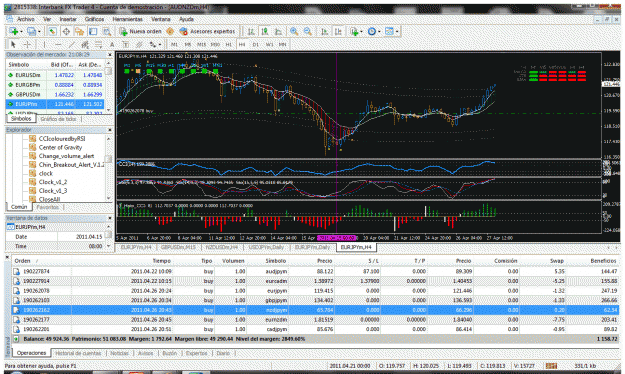This screenshot has height=374, width=625.
Task: Switch to the GBPUSDm,M15 chart tab
Action: [x=178, y=248]
